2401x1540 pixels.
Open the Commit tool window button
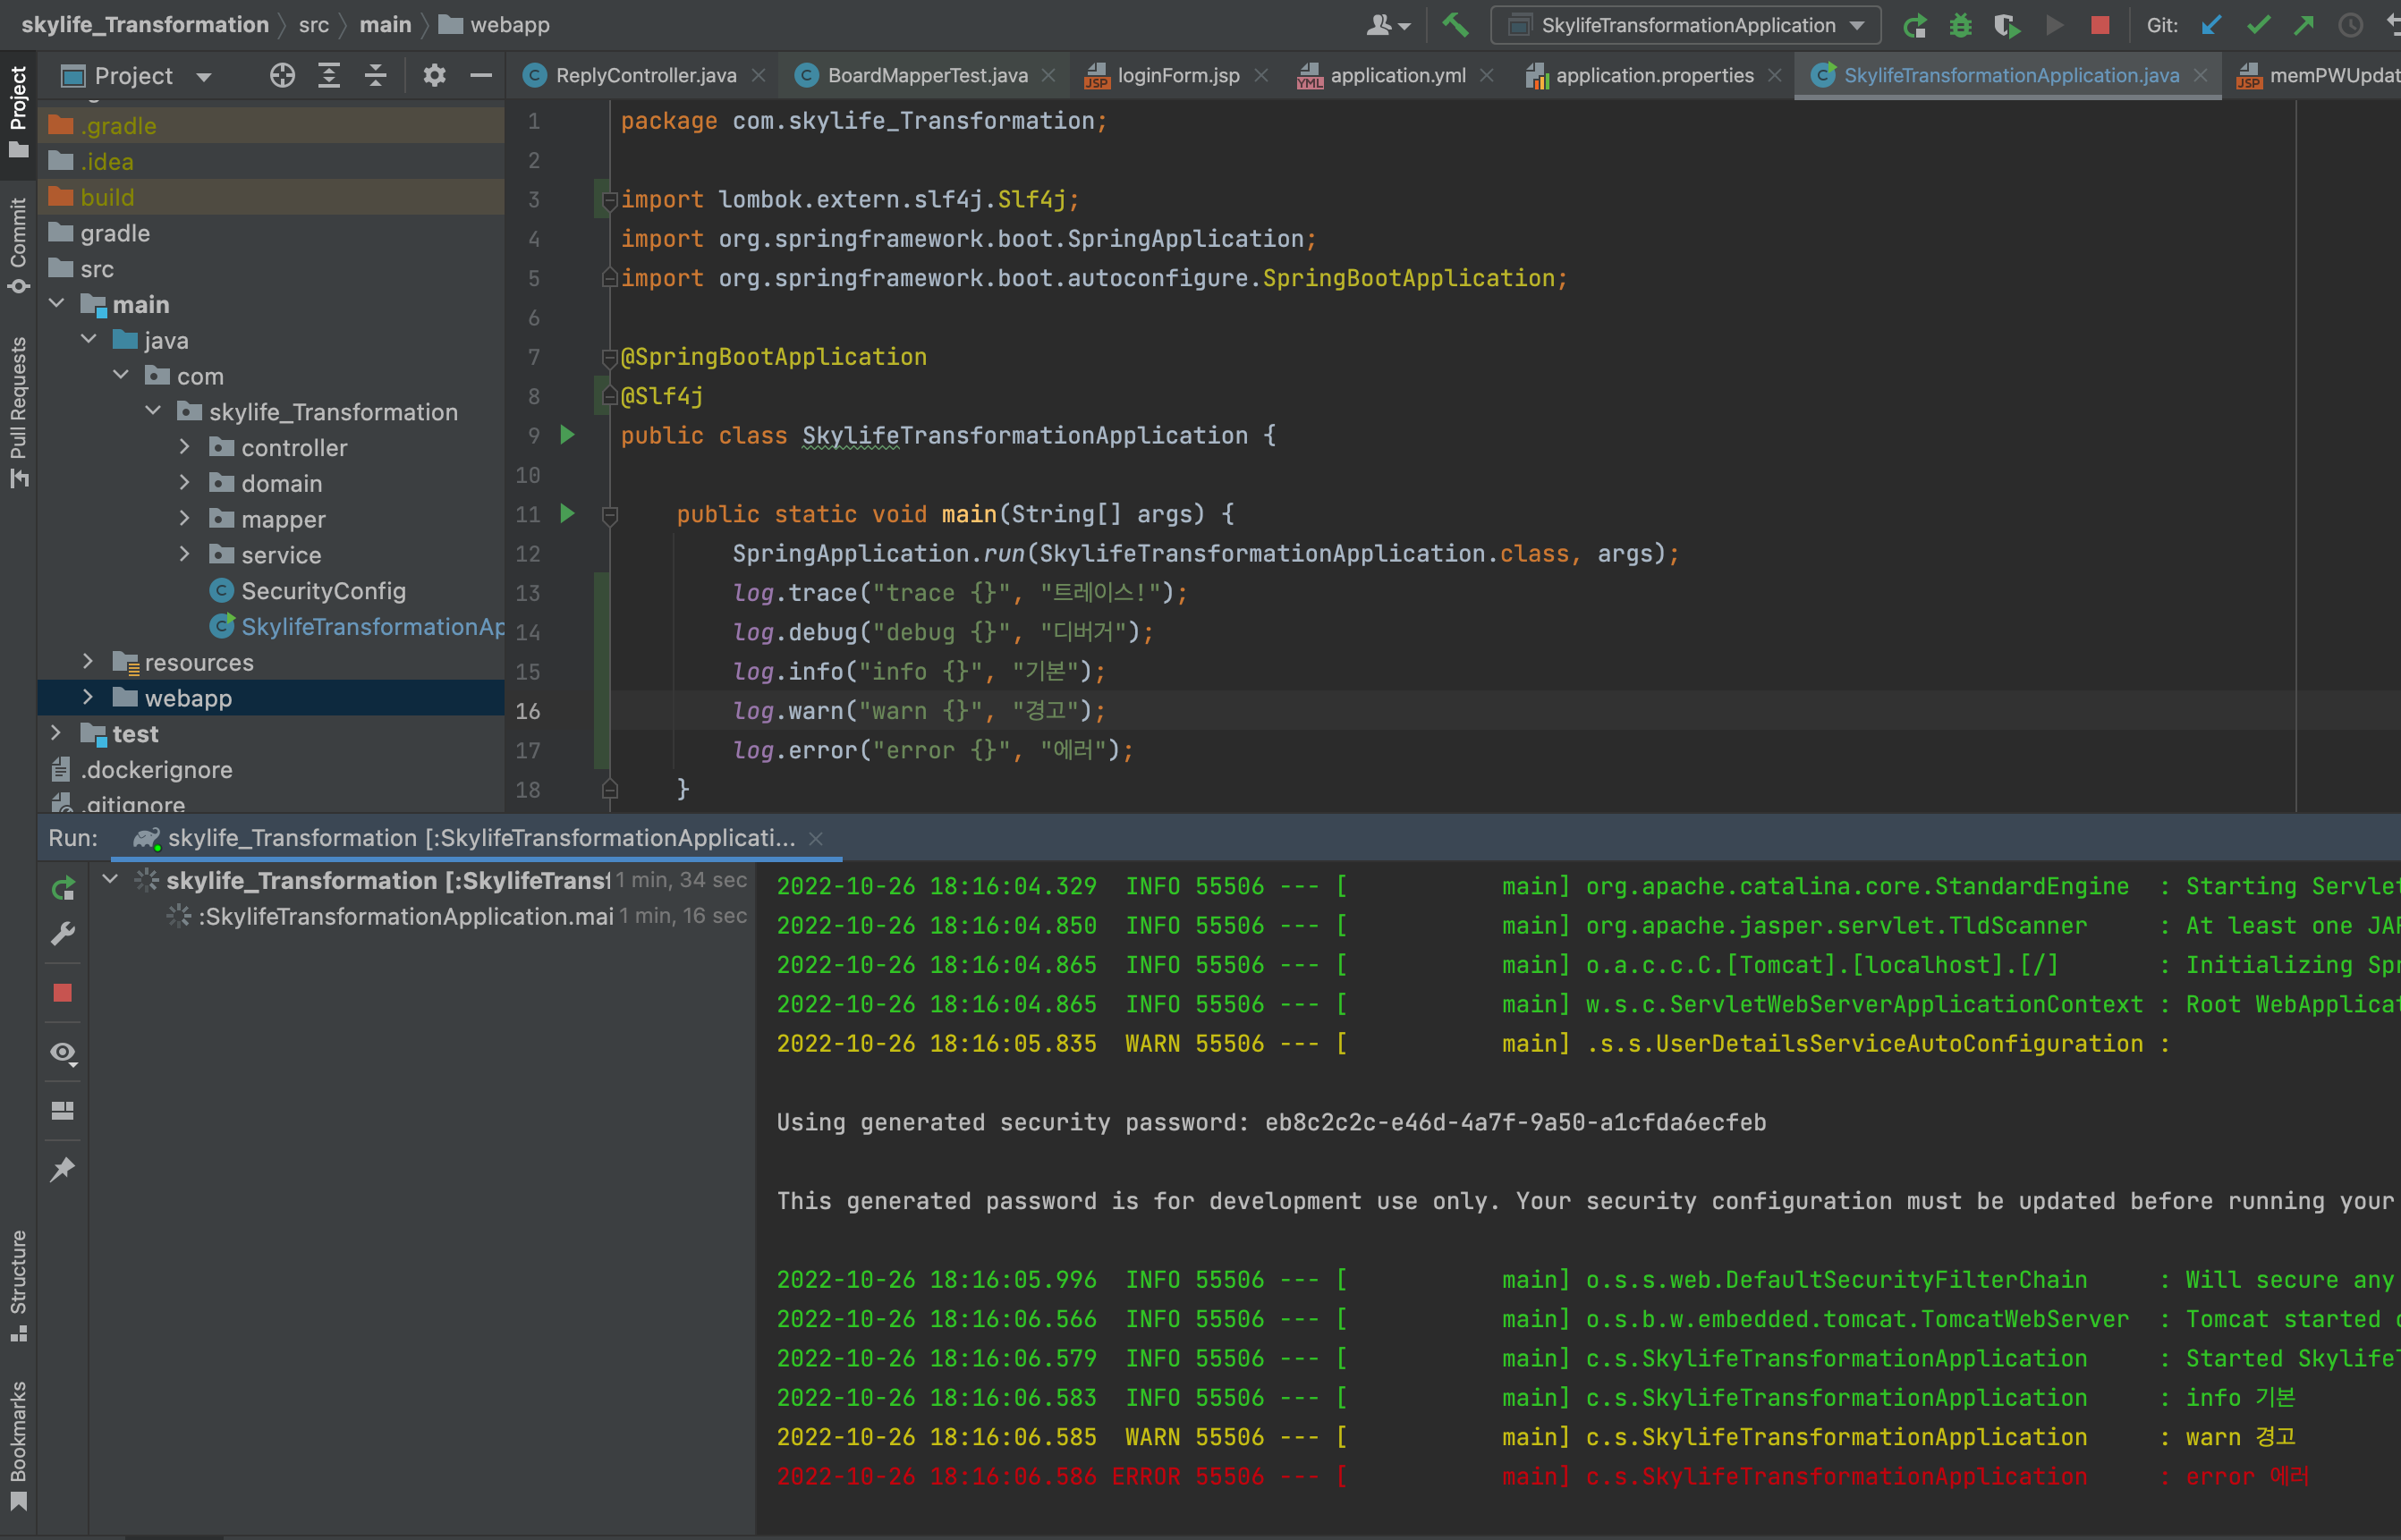click(x=18, y=245)
